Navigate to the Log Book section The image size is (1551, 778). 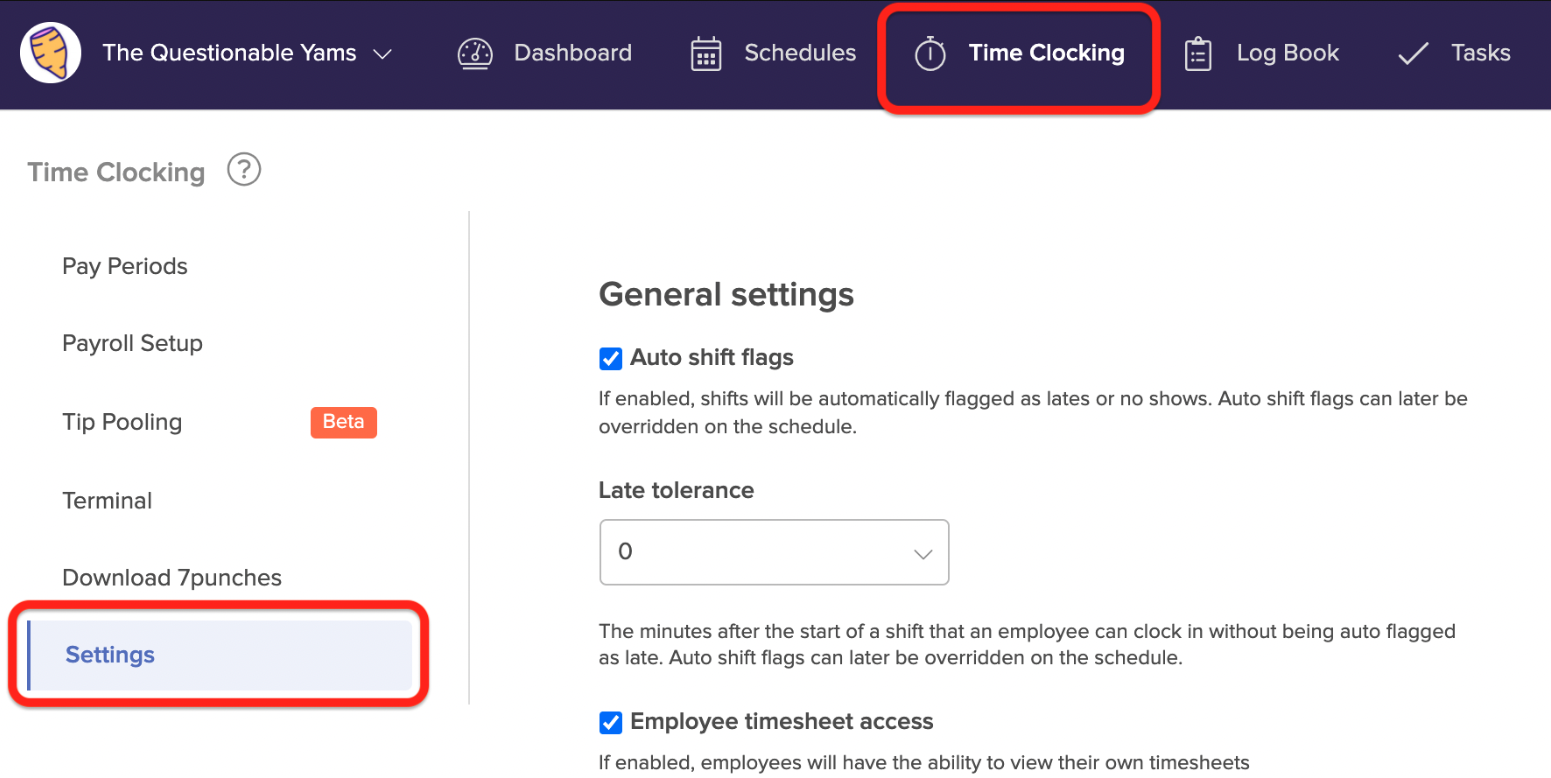pyautogui.click(x=1287, y=53)
